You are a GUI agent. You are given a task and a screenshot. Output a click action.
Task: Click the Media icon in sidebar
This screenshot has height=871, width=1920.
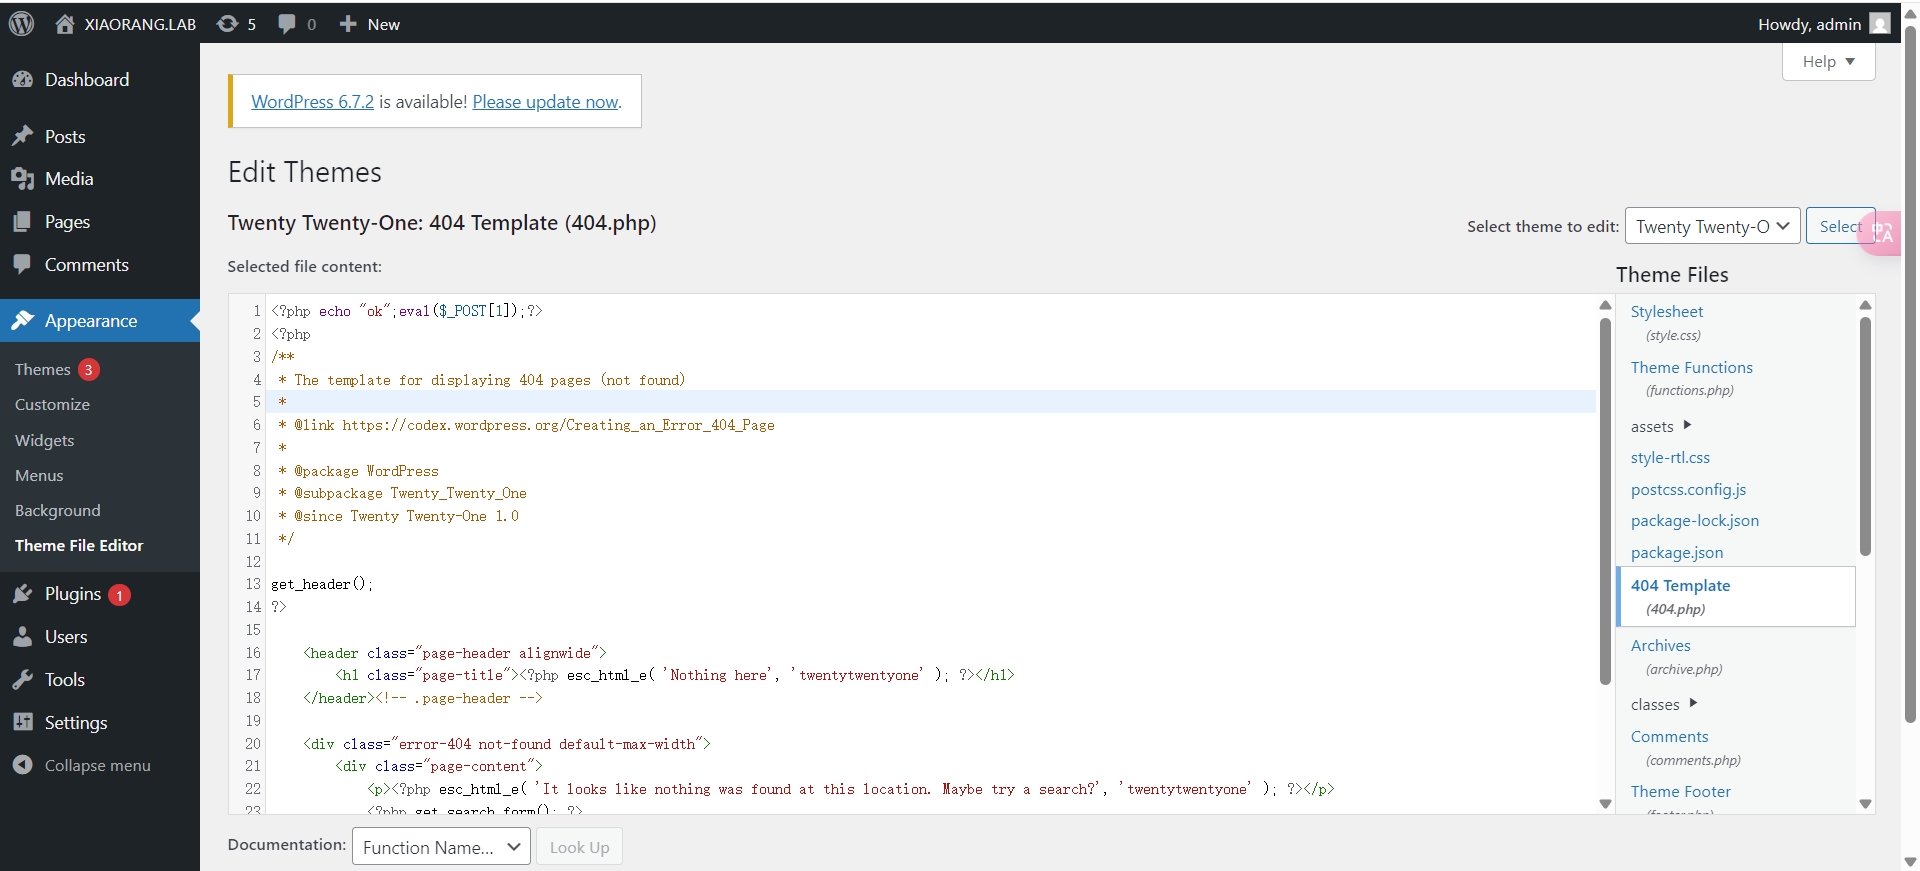coord(23,179)
